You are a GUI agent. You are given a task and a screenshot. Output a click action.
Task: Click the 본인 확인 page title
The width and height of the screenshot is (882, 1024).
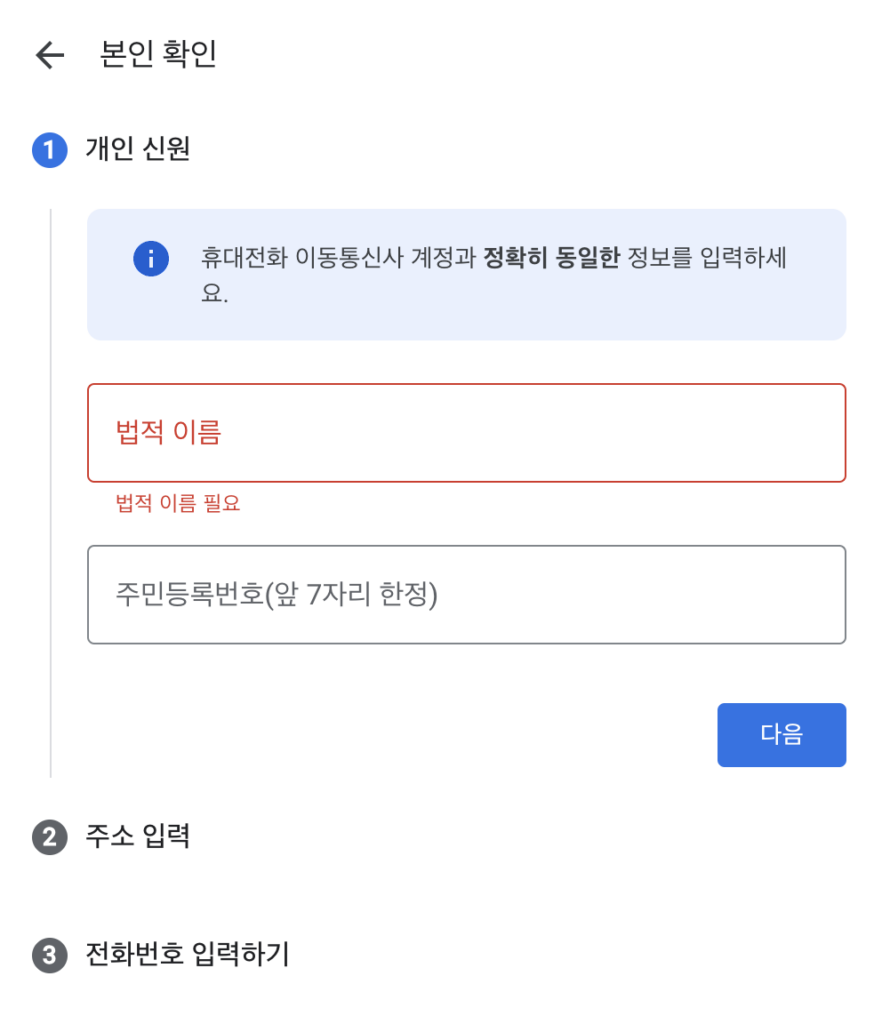coord(158,54)
